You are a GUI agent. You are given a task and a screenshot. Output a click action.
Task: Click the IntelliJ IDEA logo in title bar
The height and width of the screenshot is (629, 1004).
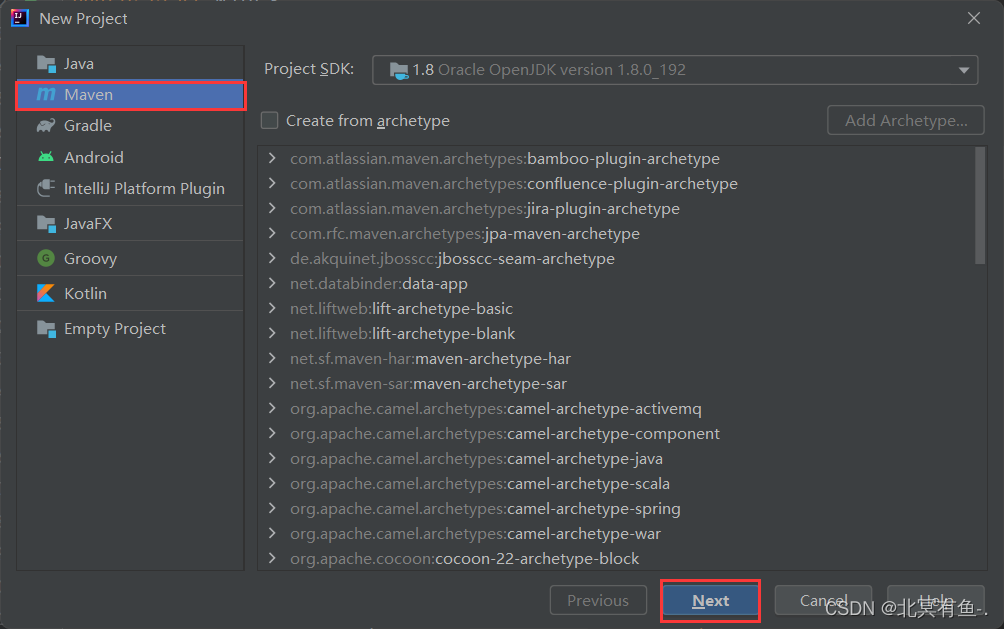click(20, 18)
